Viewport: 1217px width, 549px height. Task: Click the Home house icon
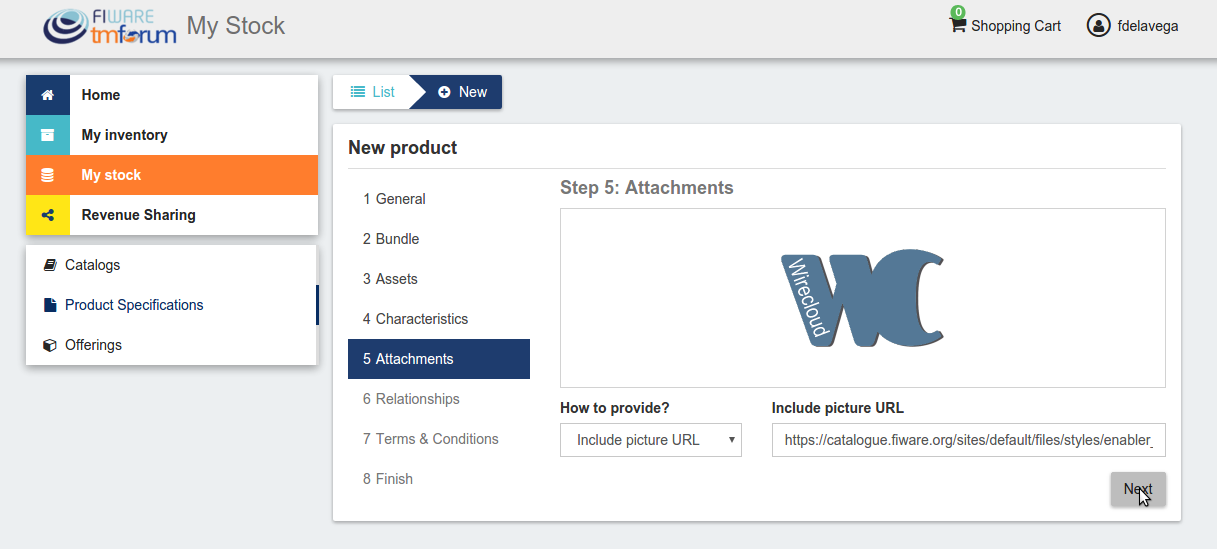[x=47, y=95]
